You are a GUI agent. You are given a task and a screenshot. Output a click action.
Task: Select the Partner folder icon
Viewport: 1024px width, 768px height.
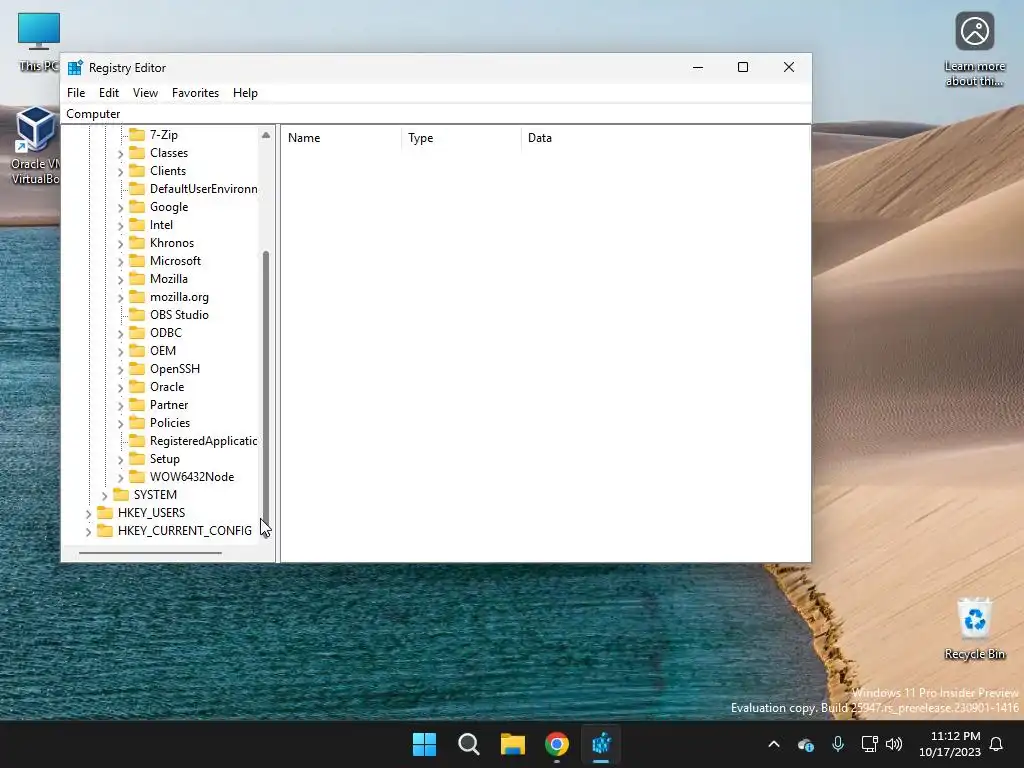[136, 405]
